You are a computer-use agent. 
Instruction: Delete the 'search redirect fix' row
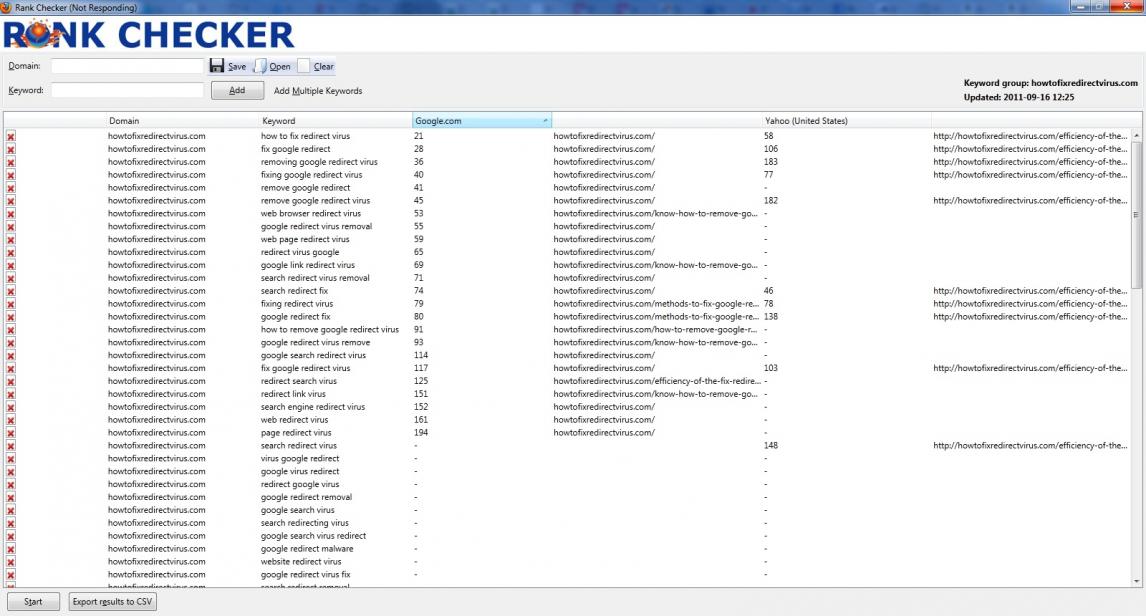(x=11, y=292)
